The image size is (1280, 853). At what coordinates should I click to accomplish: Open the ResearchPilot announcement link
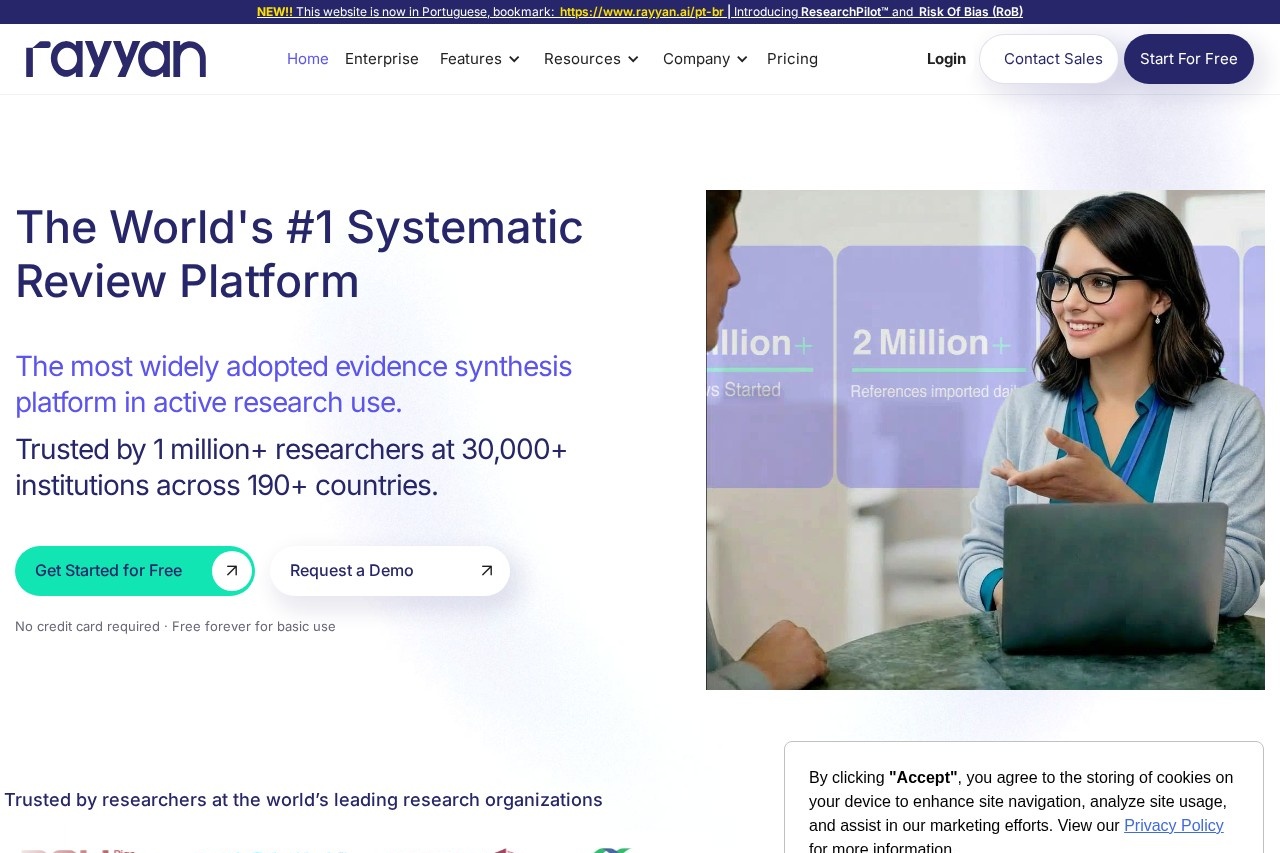(844, 12)
